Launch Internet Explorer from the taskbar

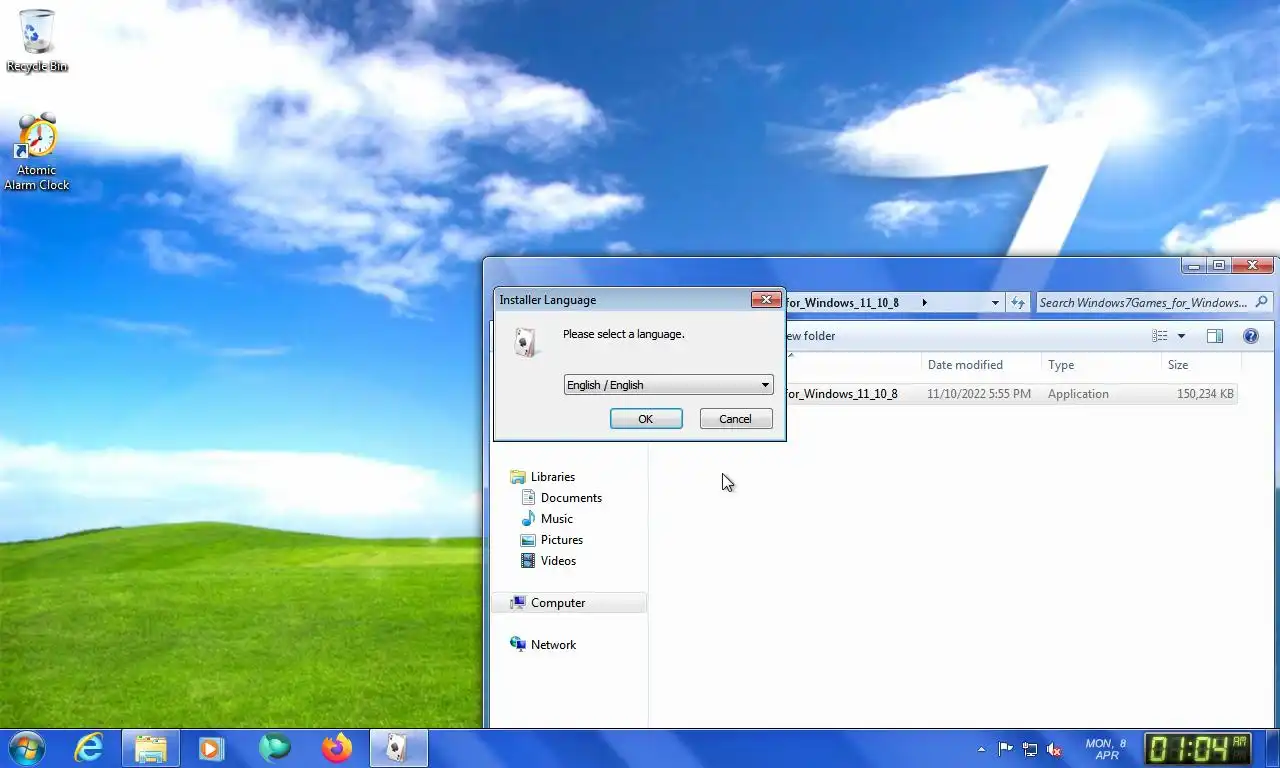[x=90, y=748]
